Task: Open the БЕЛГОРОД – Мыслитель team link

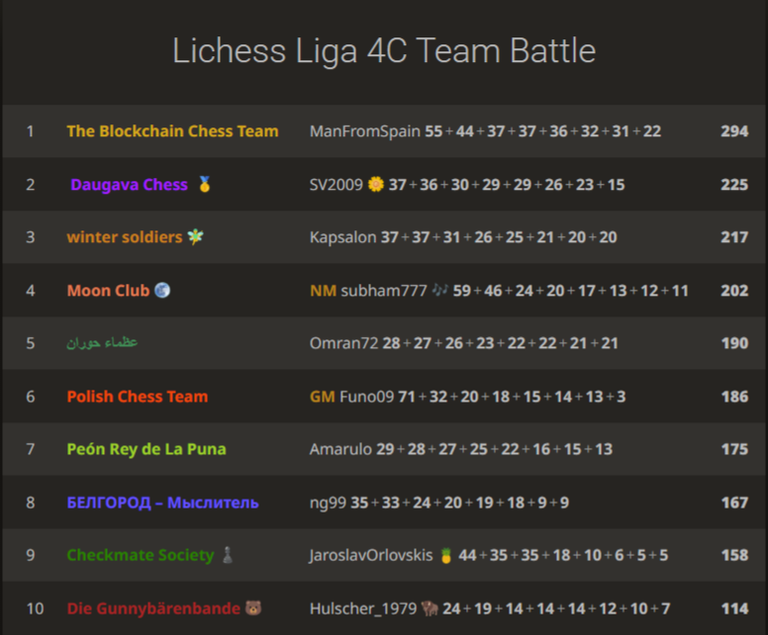Action: click(163, 502)
